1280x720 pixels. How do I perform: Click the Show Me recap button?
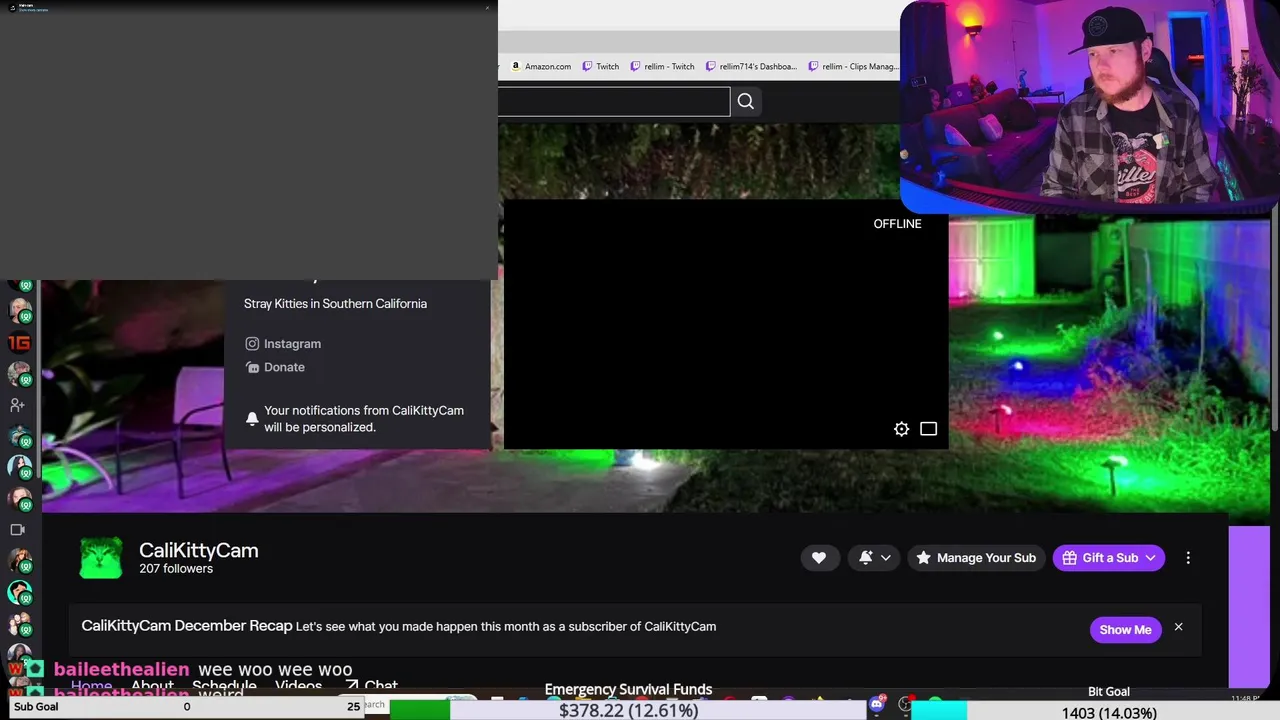tap(1125, 629)
